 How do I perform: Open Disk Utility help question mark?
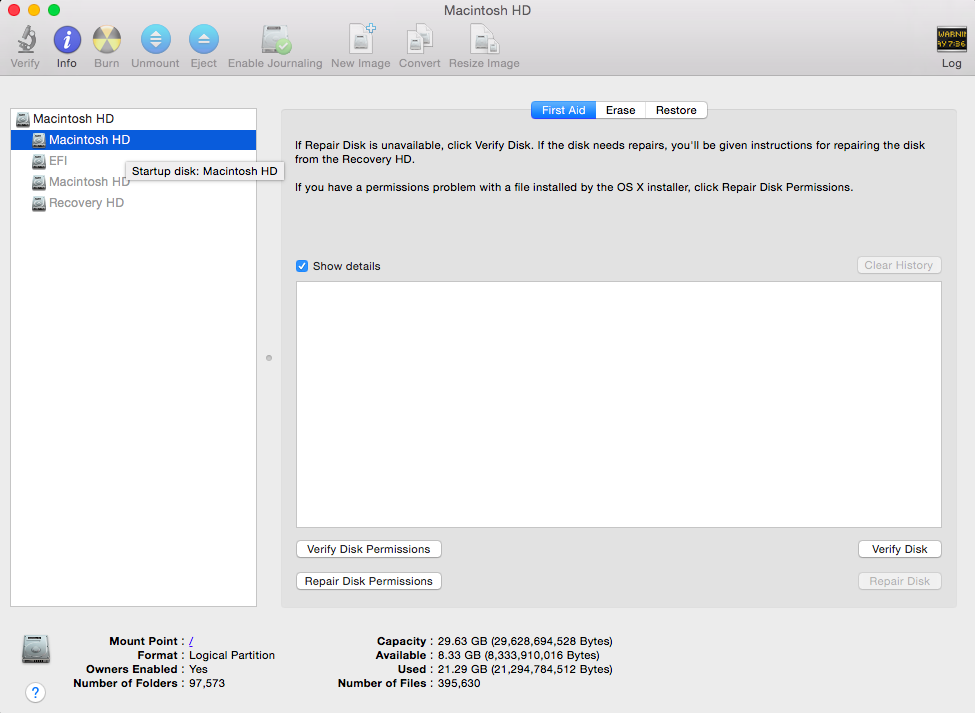point(35,692)
